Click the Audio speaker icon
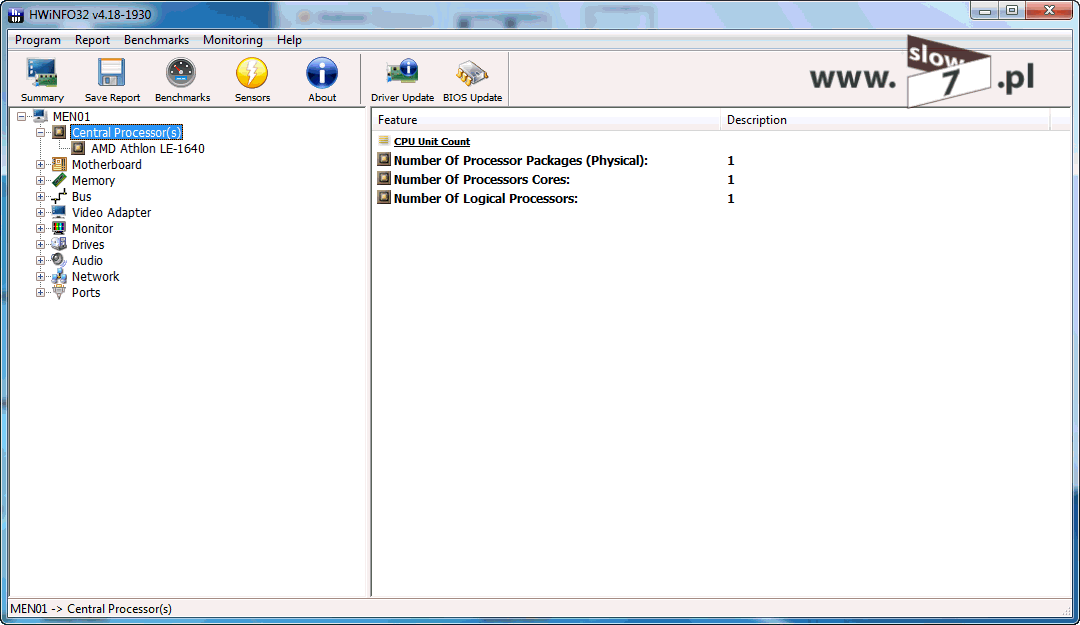Image resolution: width=1080 pixels, height=625 pixels. pyautogui.click(x=59, y=260)
